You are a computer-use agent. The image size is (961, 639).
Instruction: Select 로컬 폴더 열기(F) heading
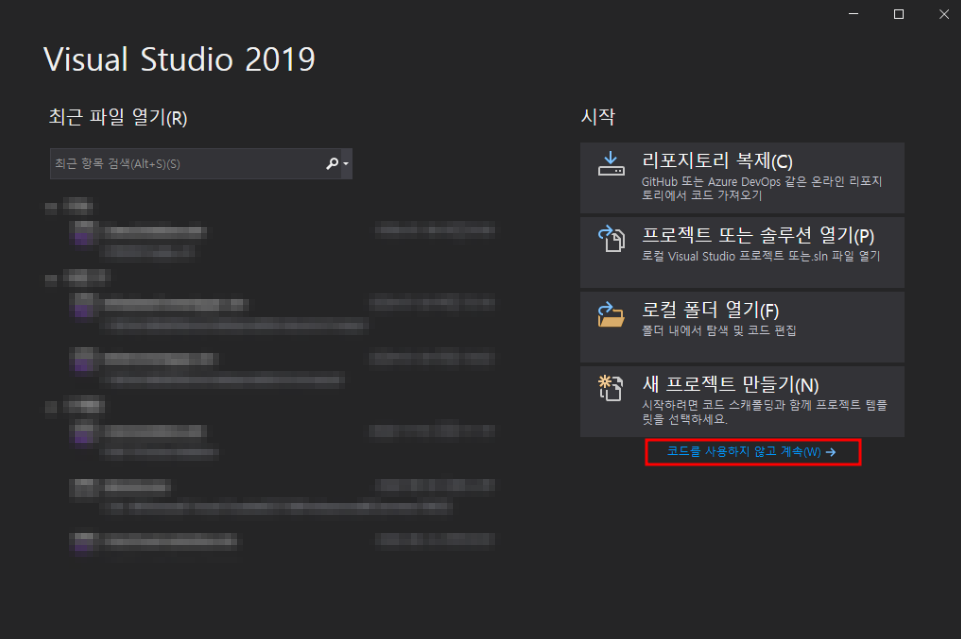710,310
